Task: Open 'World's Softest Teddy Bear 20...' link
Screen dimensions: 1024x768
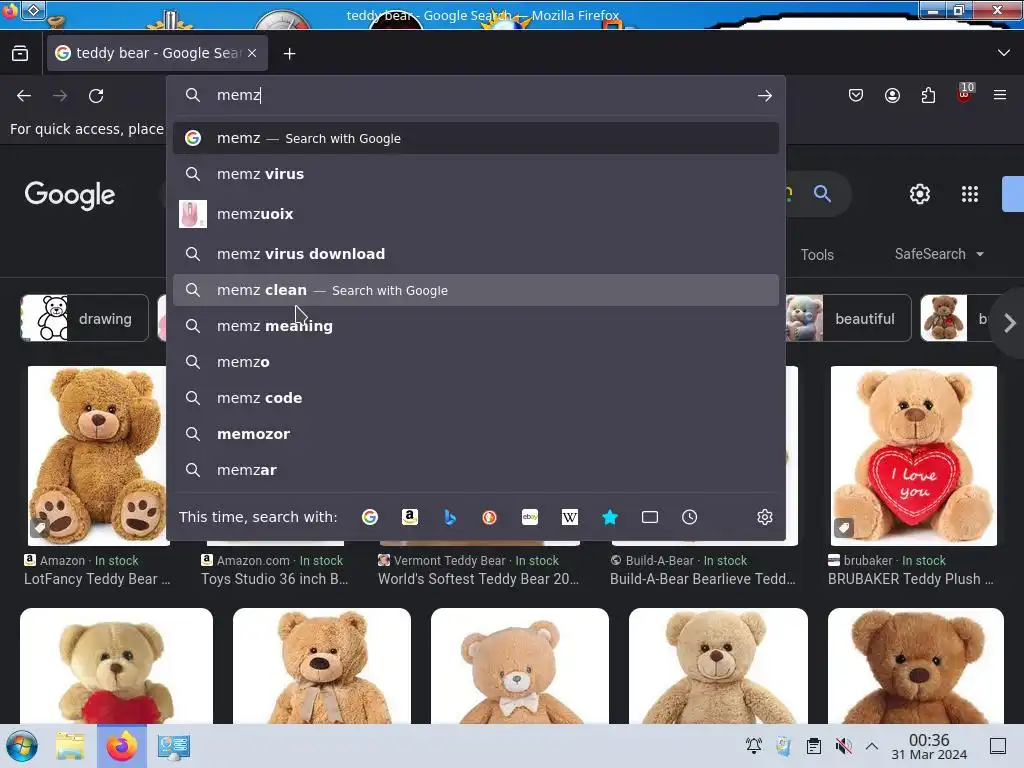Action: pos(478,579)
